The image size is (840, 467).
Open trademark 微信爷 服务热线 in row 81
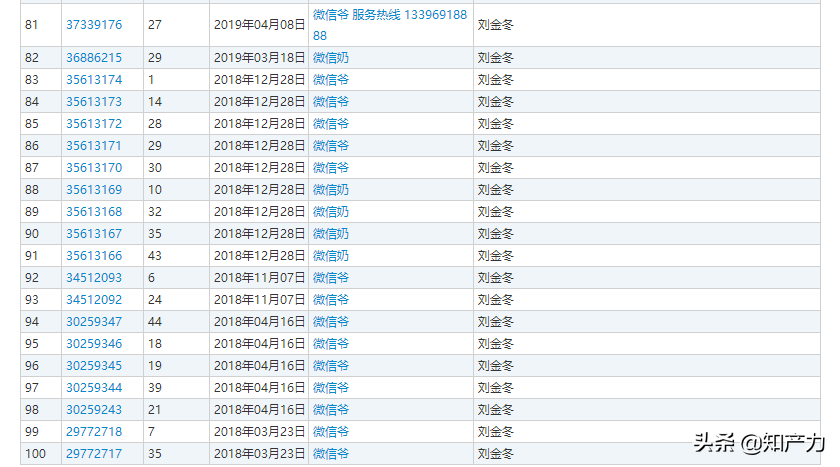[x=390, y=25]
